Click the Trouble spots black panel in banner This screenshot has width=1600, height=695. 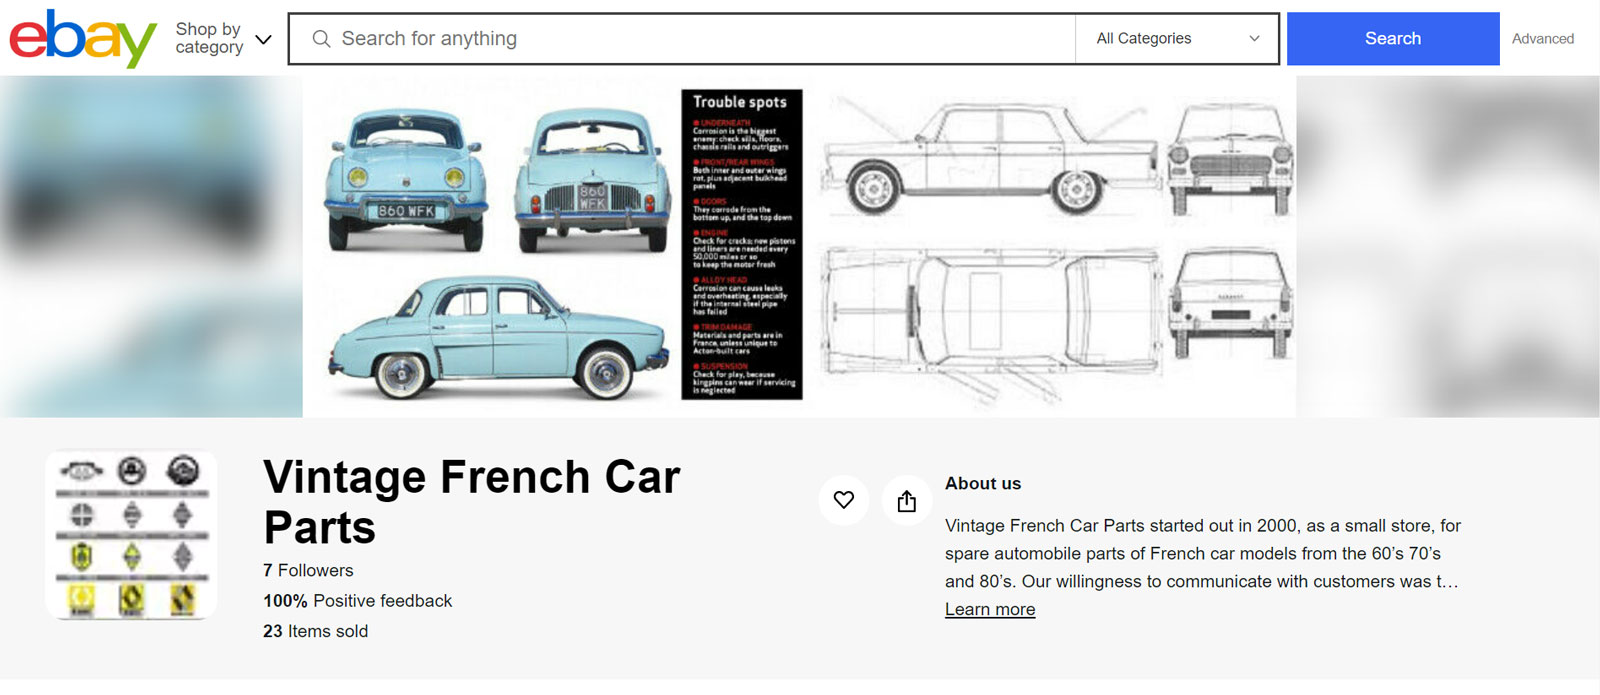741,245
